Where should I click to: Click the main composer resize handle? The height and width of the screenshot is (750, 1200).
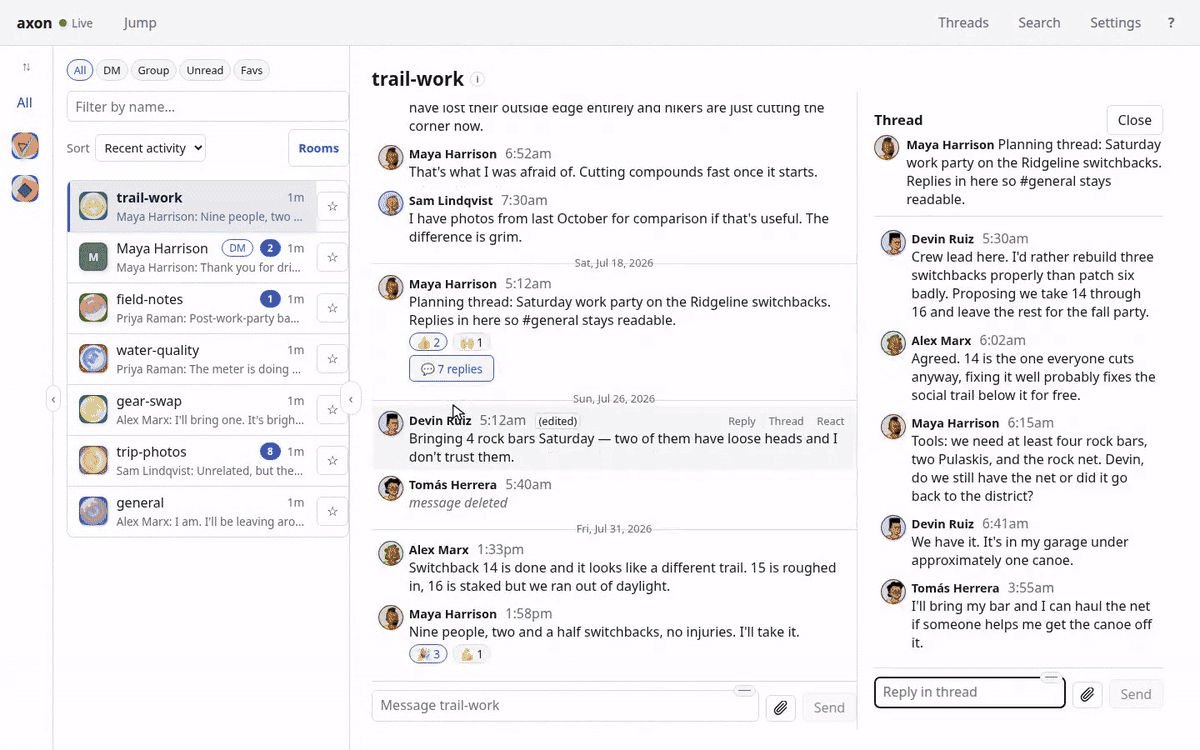(743, 691)
